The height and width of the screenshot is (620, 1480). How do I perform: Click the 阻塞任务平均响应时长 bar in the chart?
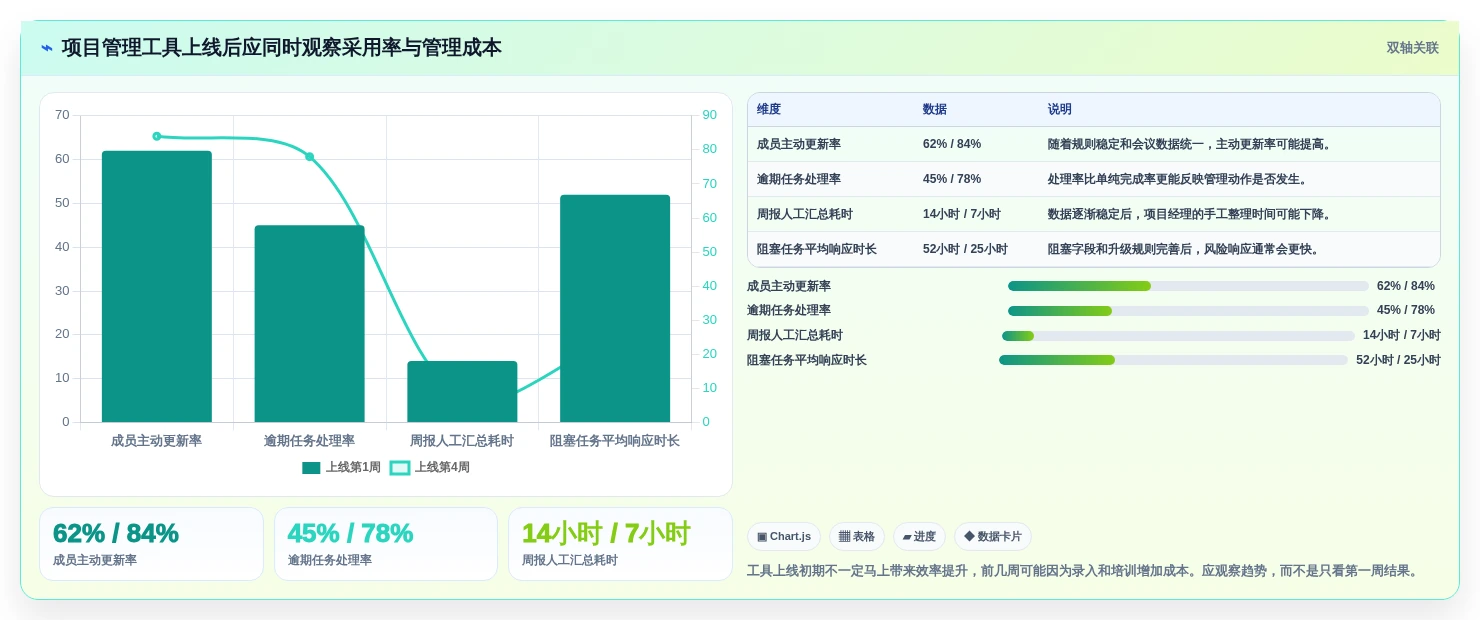(615, 308)
